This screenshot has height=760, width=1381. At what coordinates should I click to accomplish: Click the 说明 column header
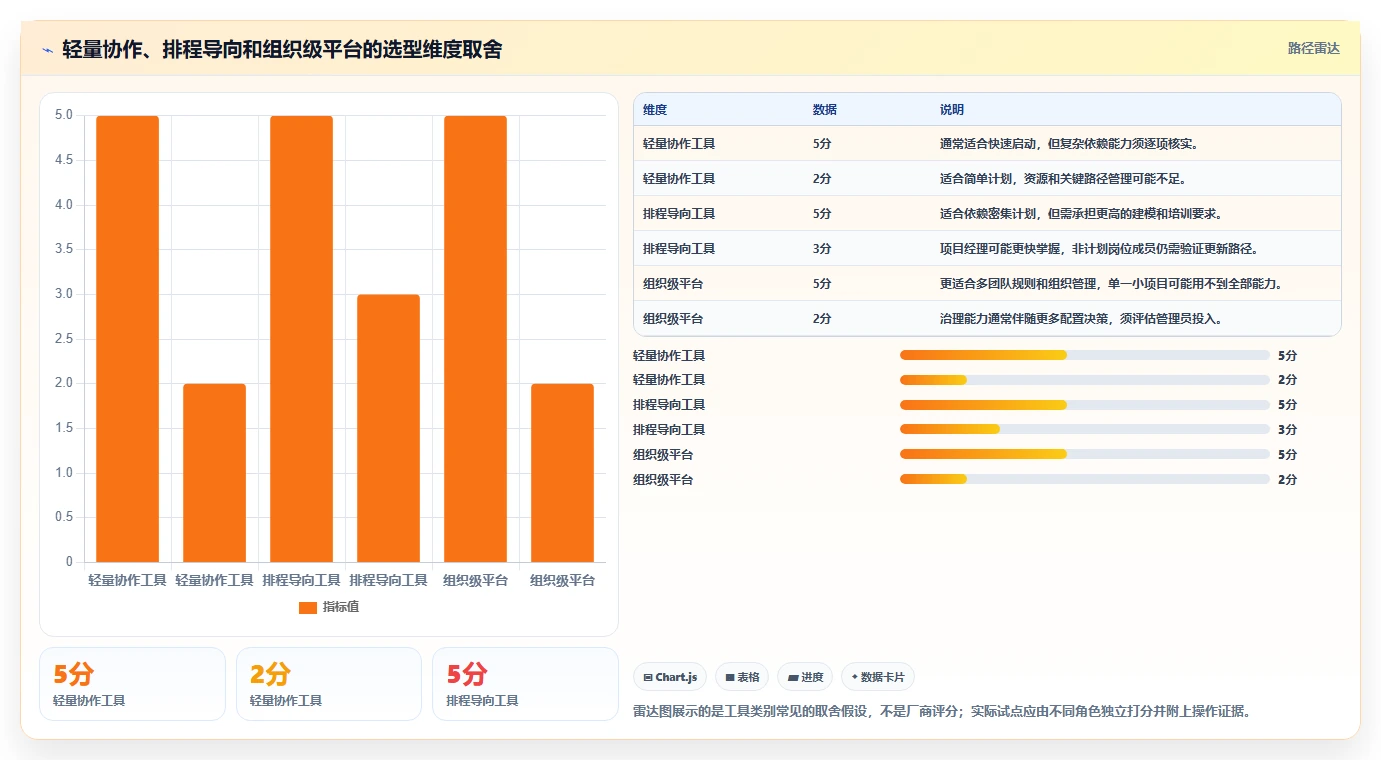[x=952, y=110]
